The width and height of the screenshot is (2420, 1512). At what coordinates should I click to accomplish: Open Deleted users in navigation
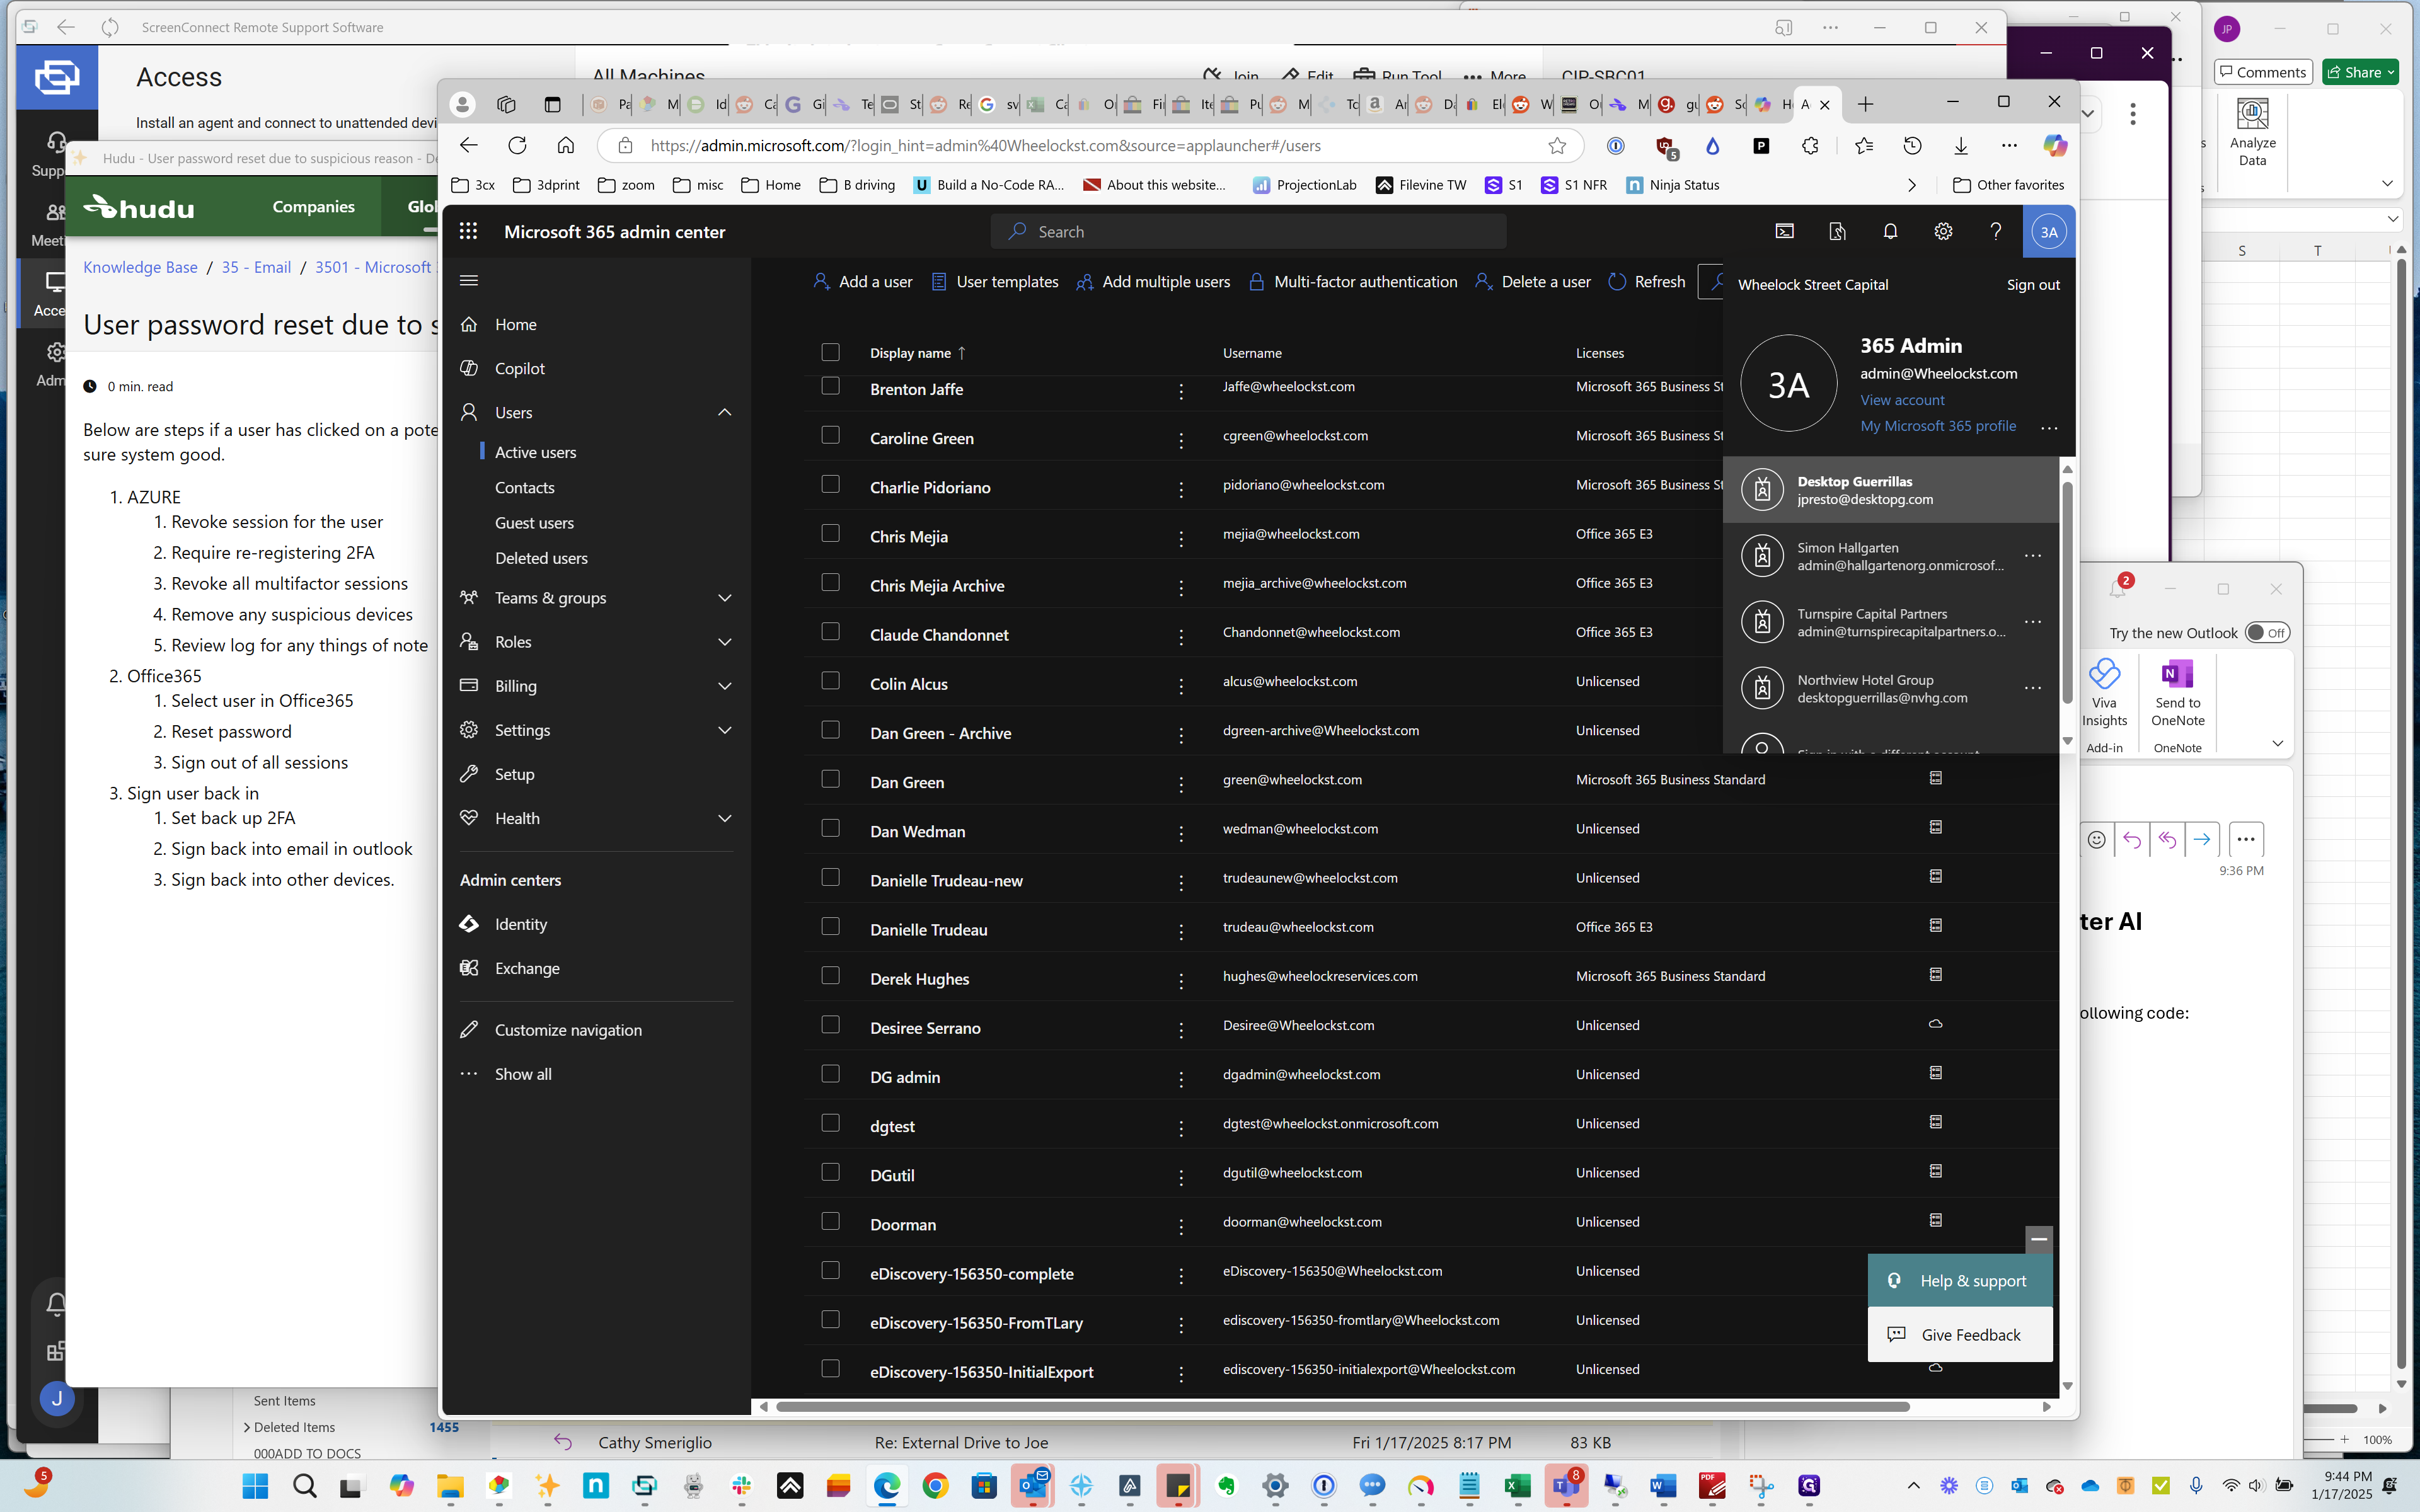coord(541,558)
